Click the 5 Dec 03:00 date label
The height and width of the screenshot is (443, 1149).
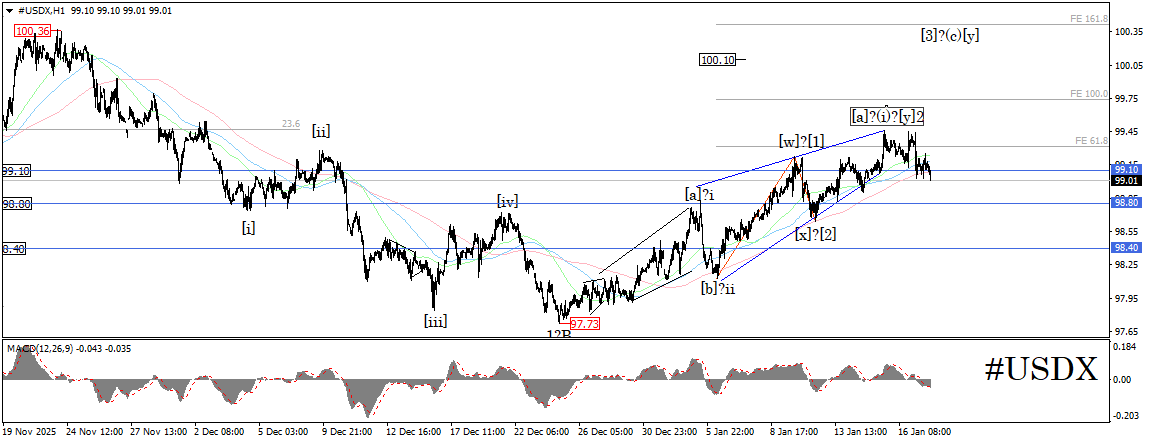point(284,431)
